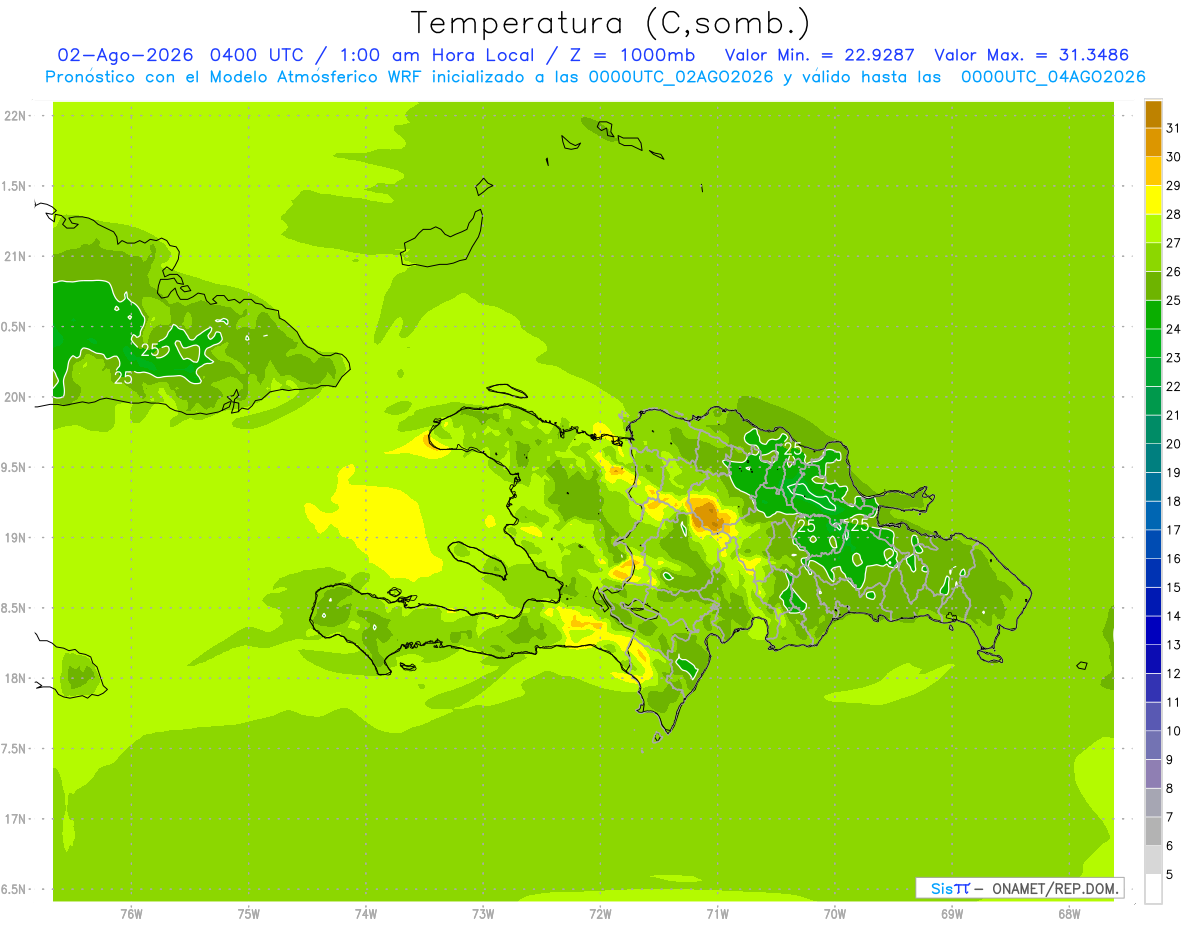Select the green swatch between 24 and 25

coord(1153,315)
